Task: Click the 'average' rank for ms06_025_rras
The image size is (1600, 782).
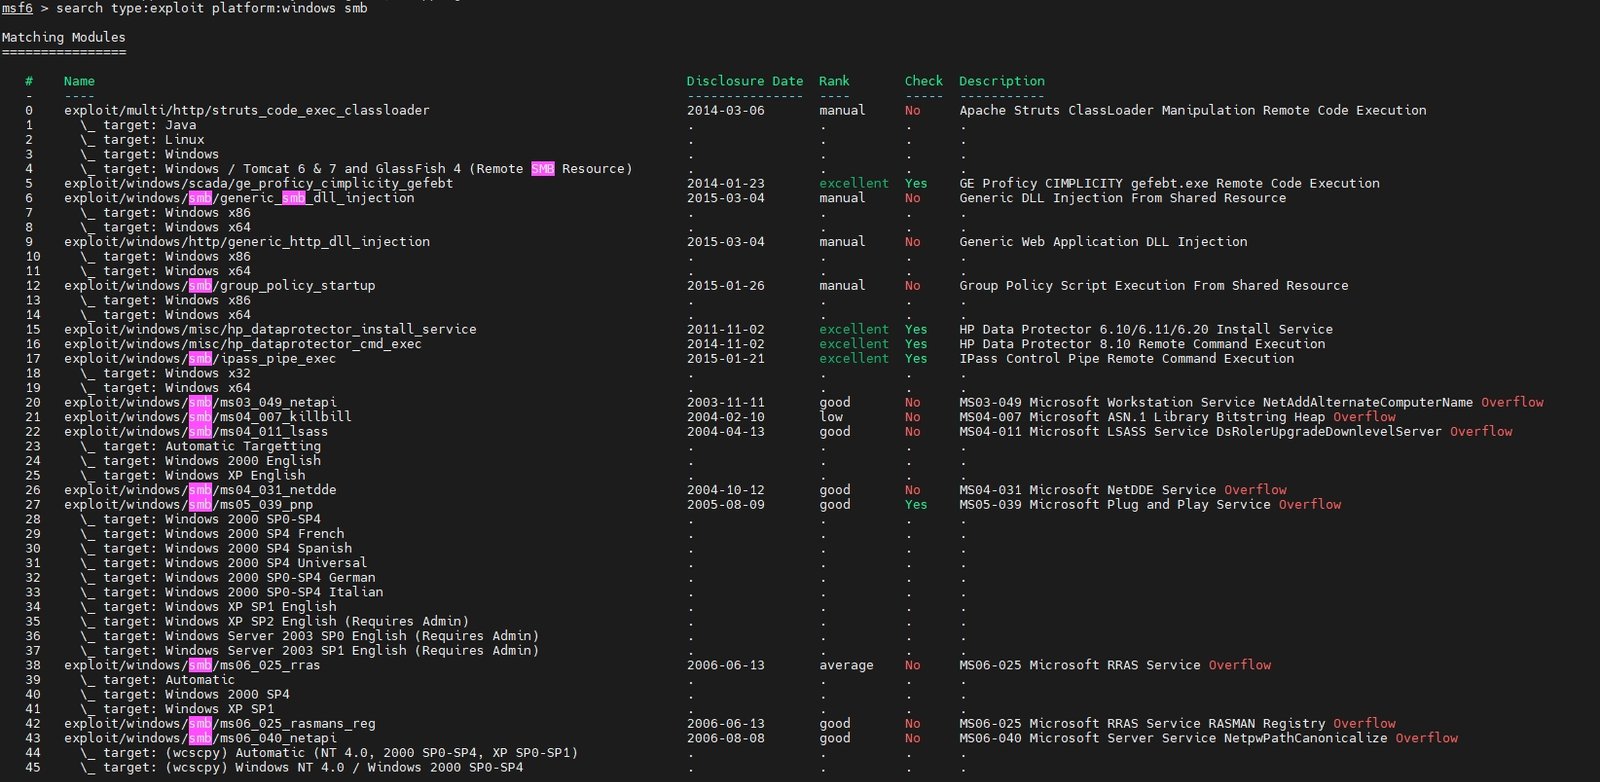Action: (846, 665)
